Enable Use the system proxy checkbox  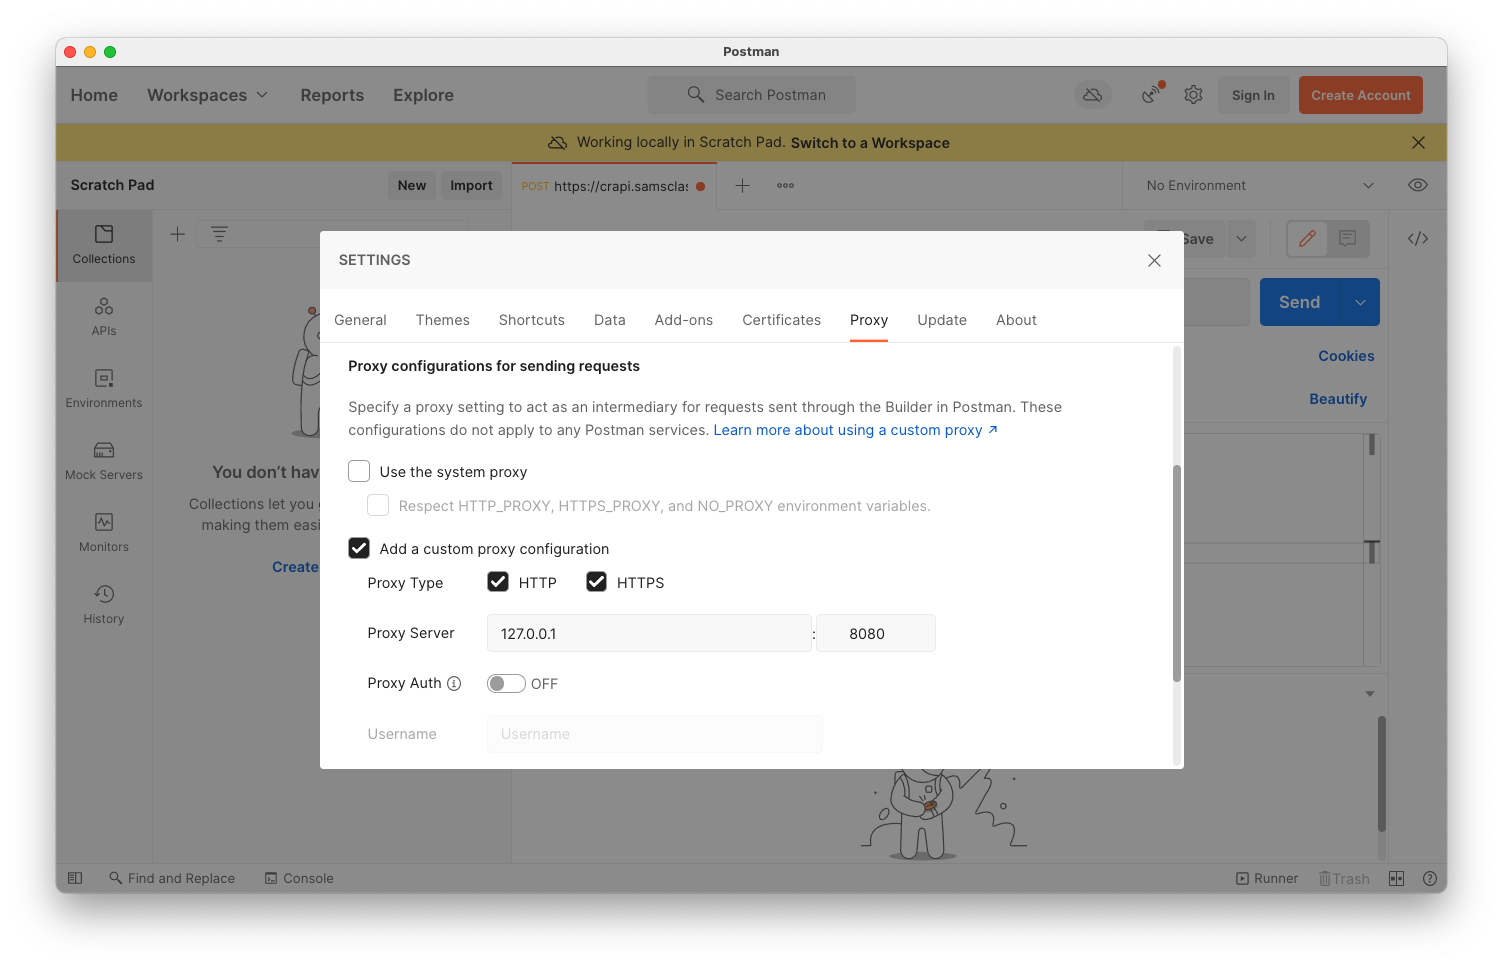click(359, 471)
